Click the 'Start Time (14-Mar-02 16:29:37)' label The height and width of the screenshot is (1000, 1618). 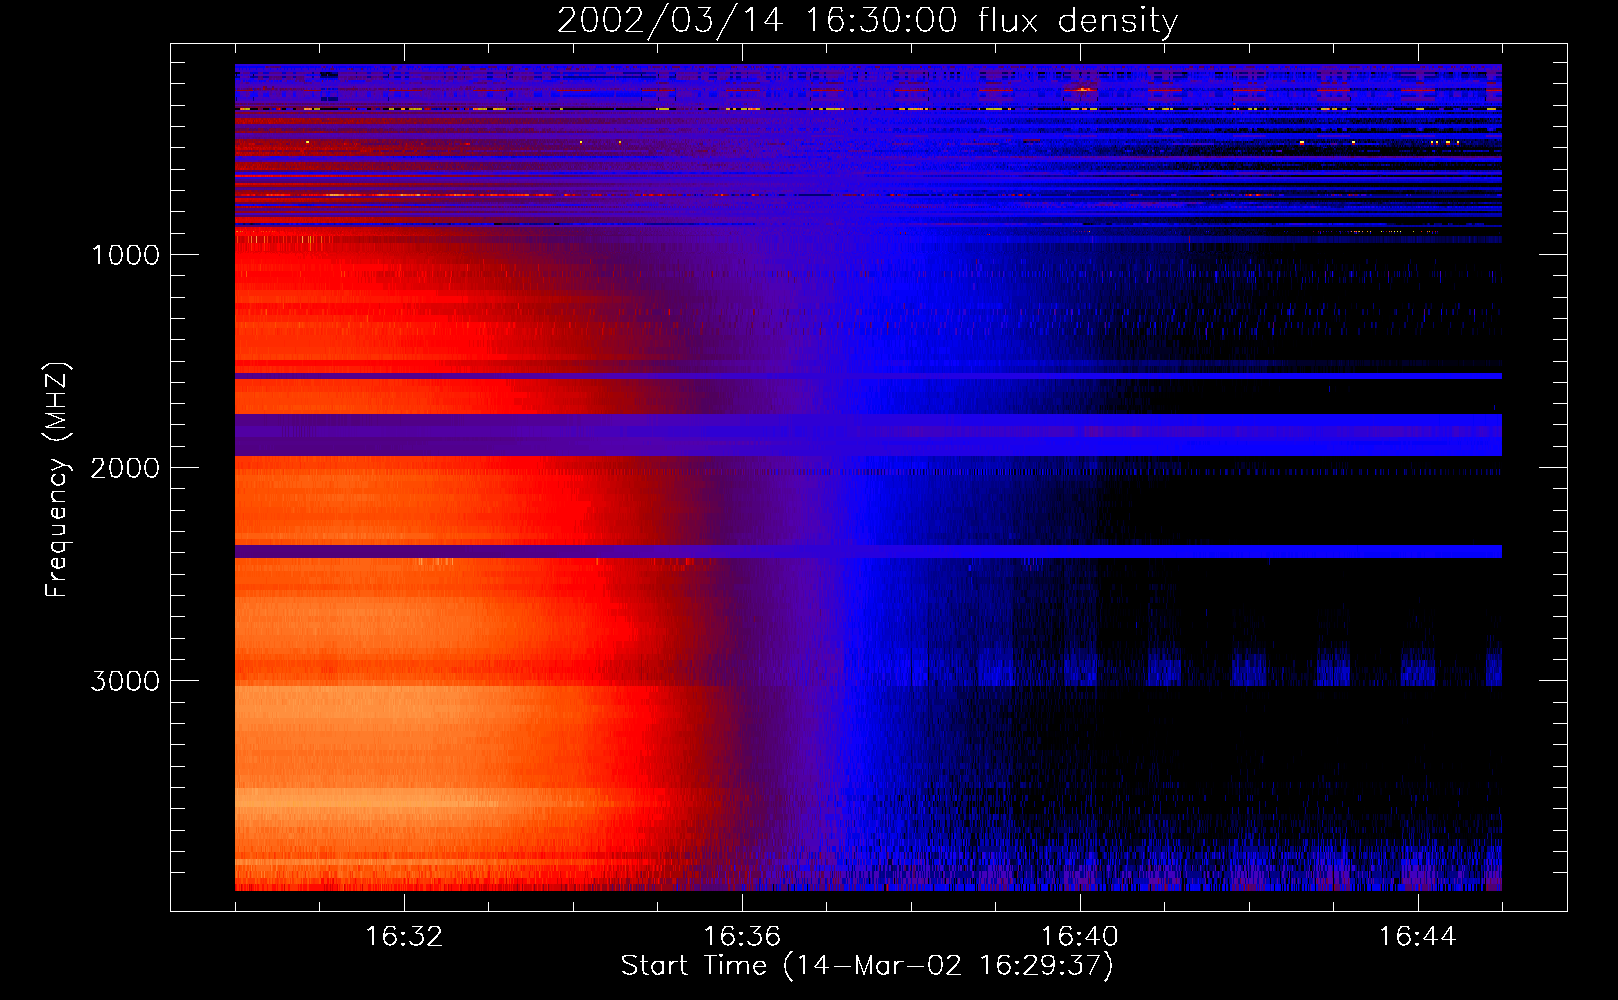click(867, 966)
